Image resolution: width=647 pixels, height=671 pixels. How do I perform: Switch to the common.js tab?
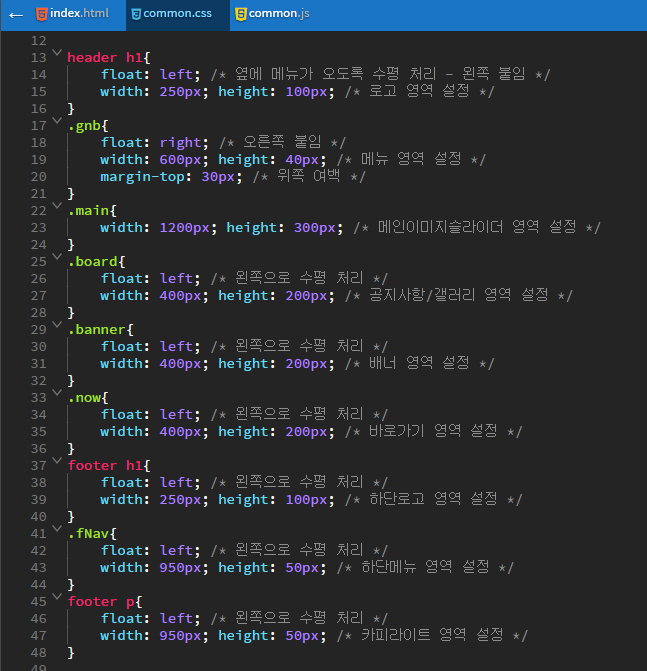point(274,15)
